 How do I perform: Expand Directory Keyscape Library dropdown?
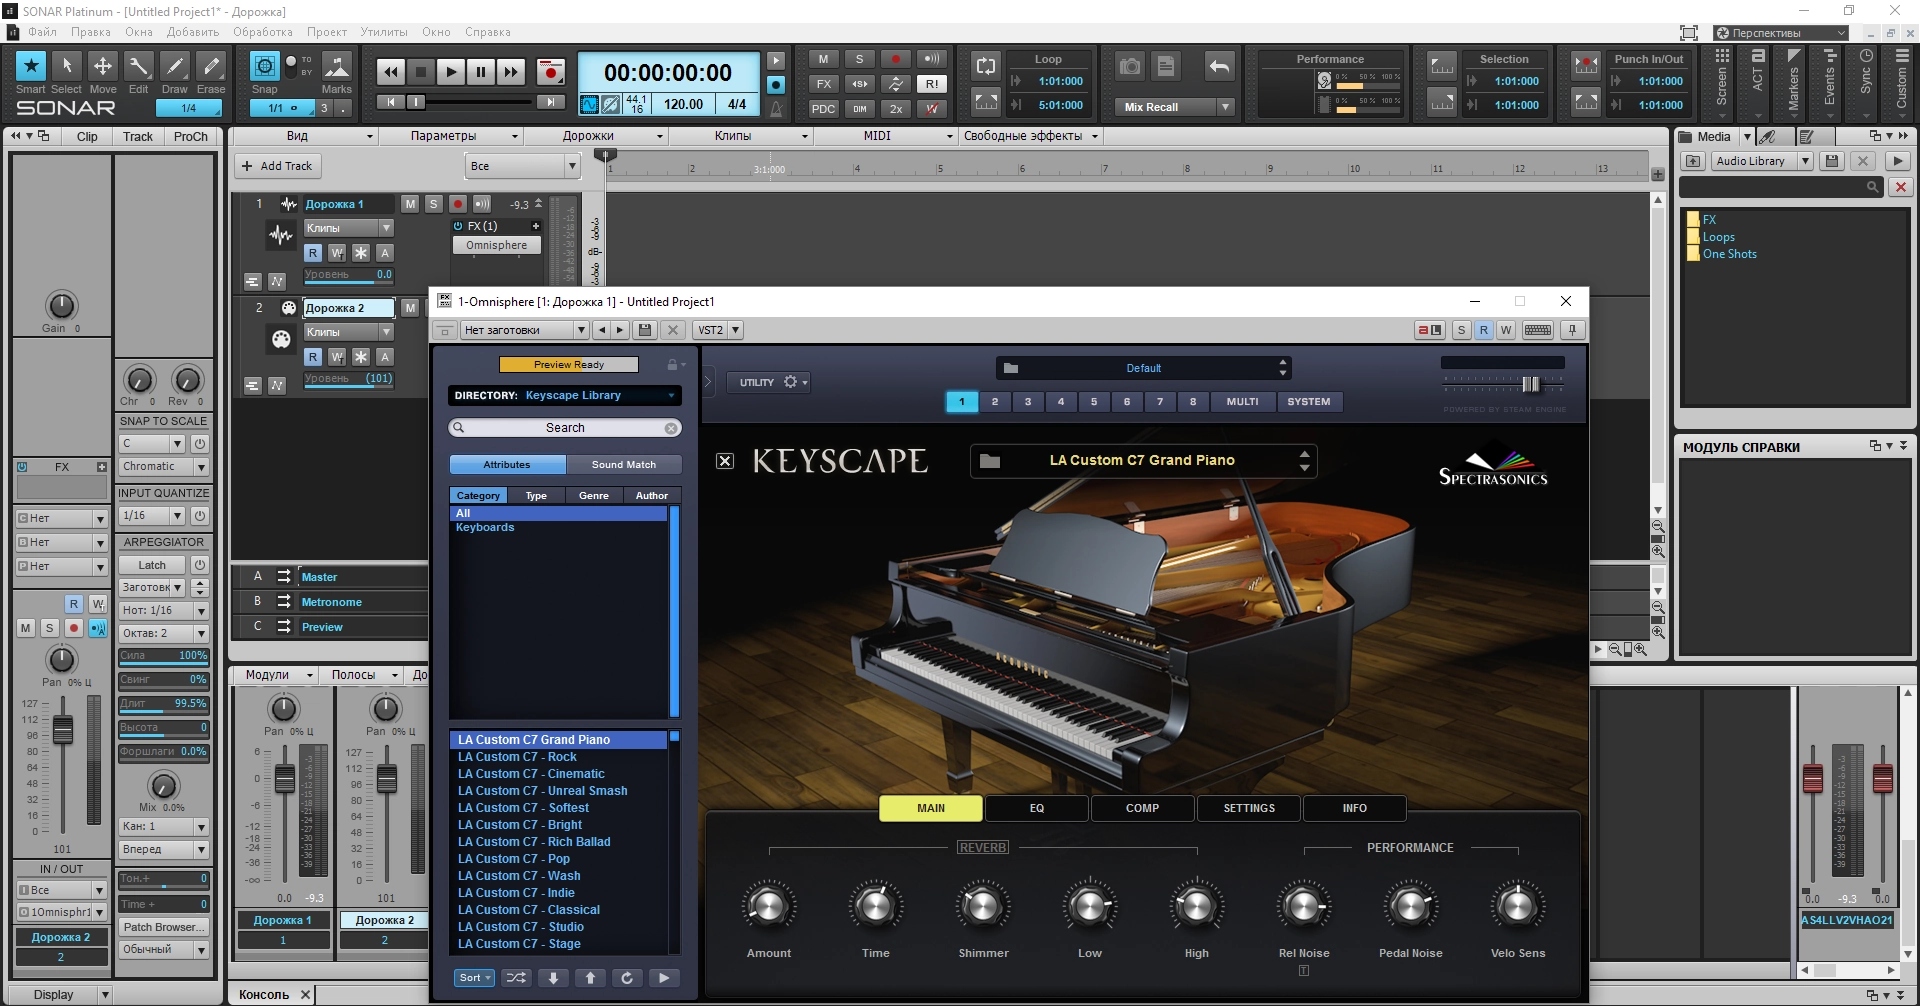[x=565, y=396]
